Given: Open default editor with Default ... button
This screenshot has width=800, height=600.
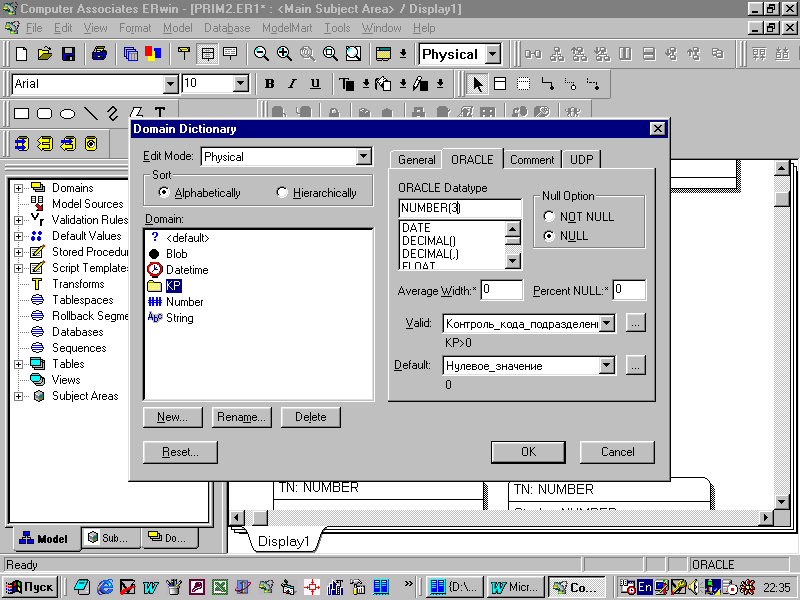Looking at the screenshot, I should (635, 365).
